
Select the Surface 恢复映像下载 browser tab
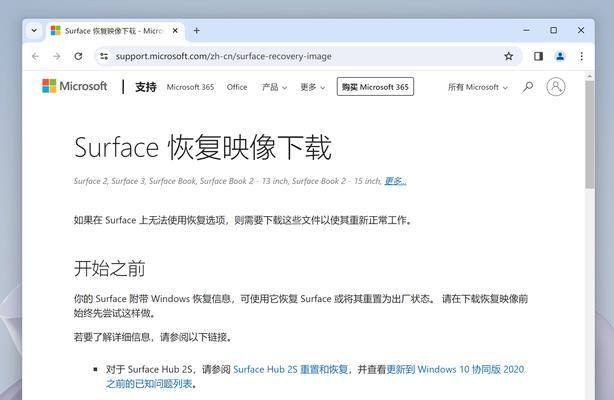(116, 31)
